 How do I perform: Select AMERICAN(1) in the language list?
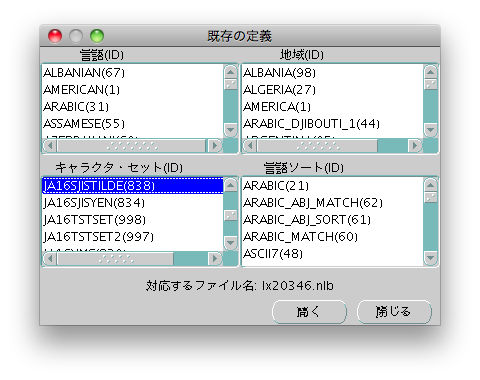point(133,90)
